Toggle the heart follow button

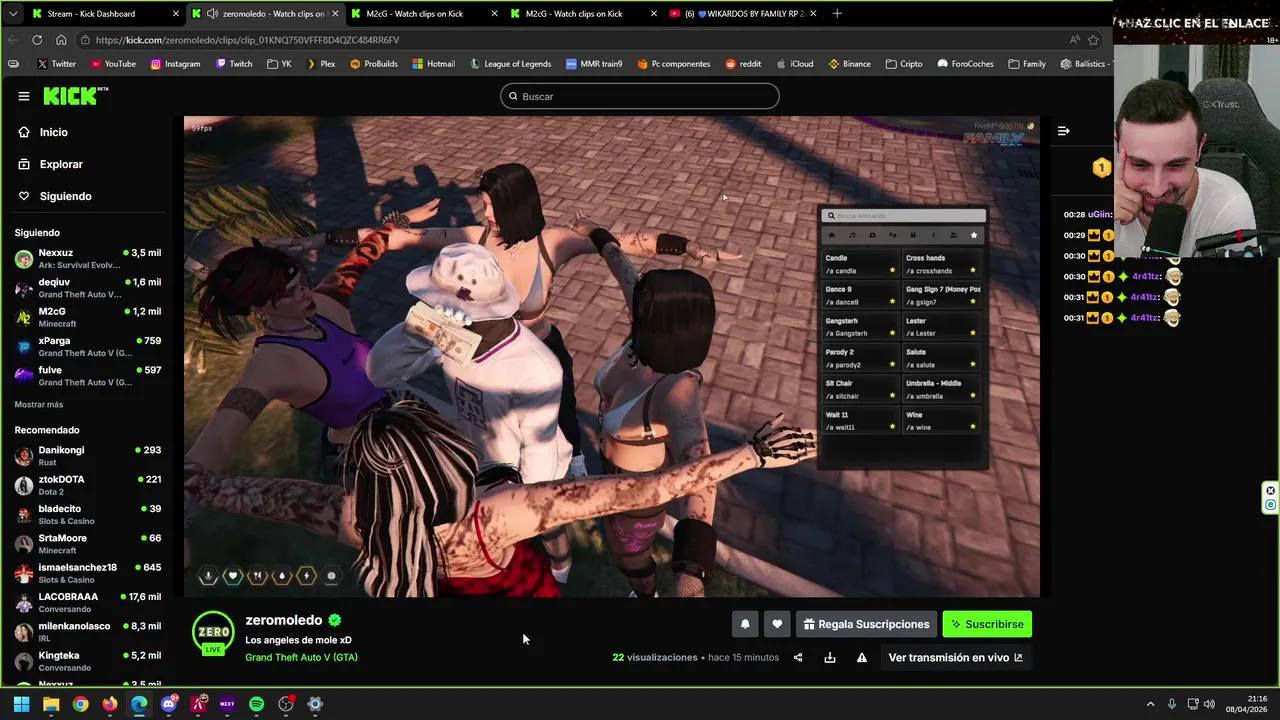click(x=777, y=624)
